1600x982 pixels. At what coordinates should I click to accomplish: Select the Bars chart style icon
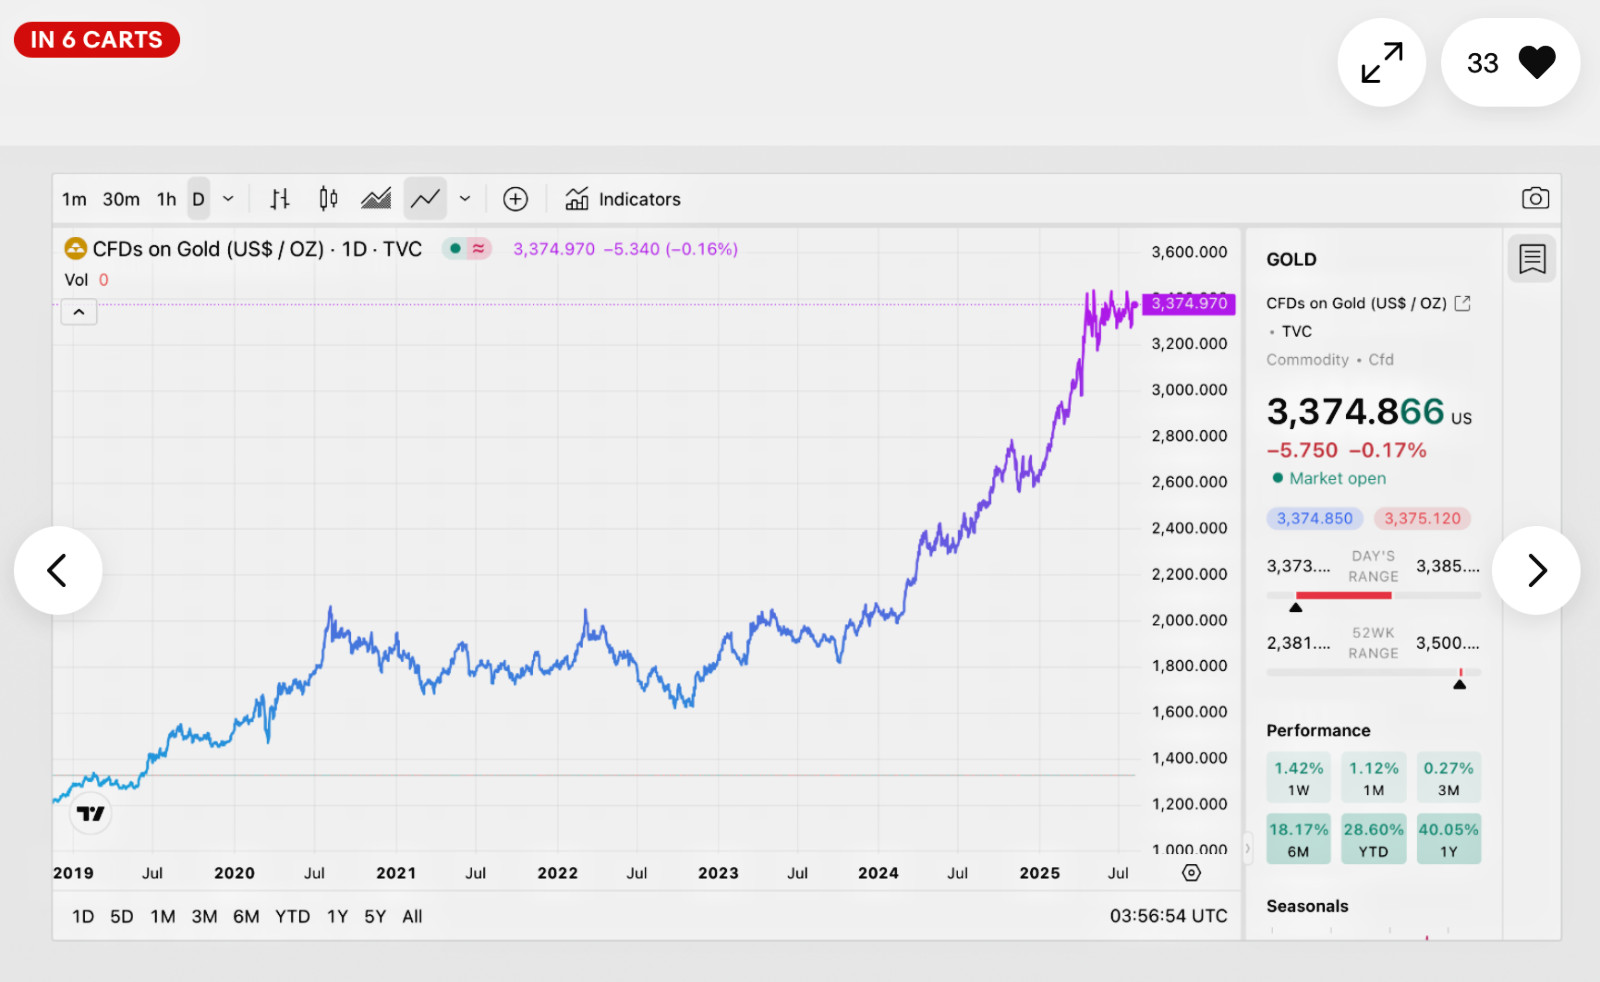coord(280,199)
